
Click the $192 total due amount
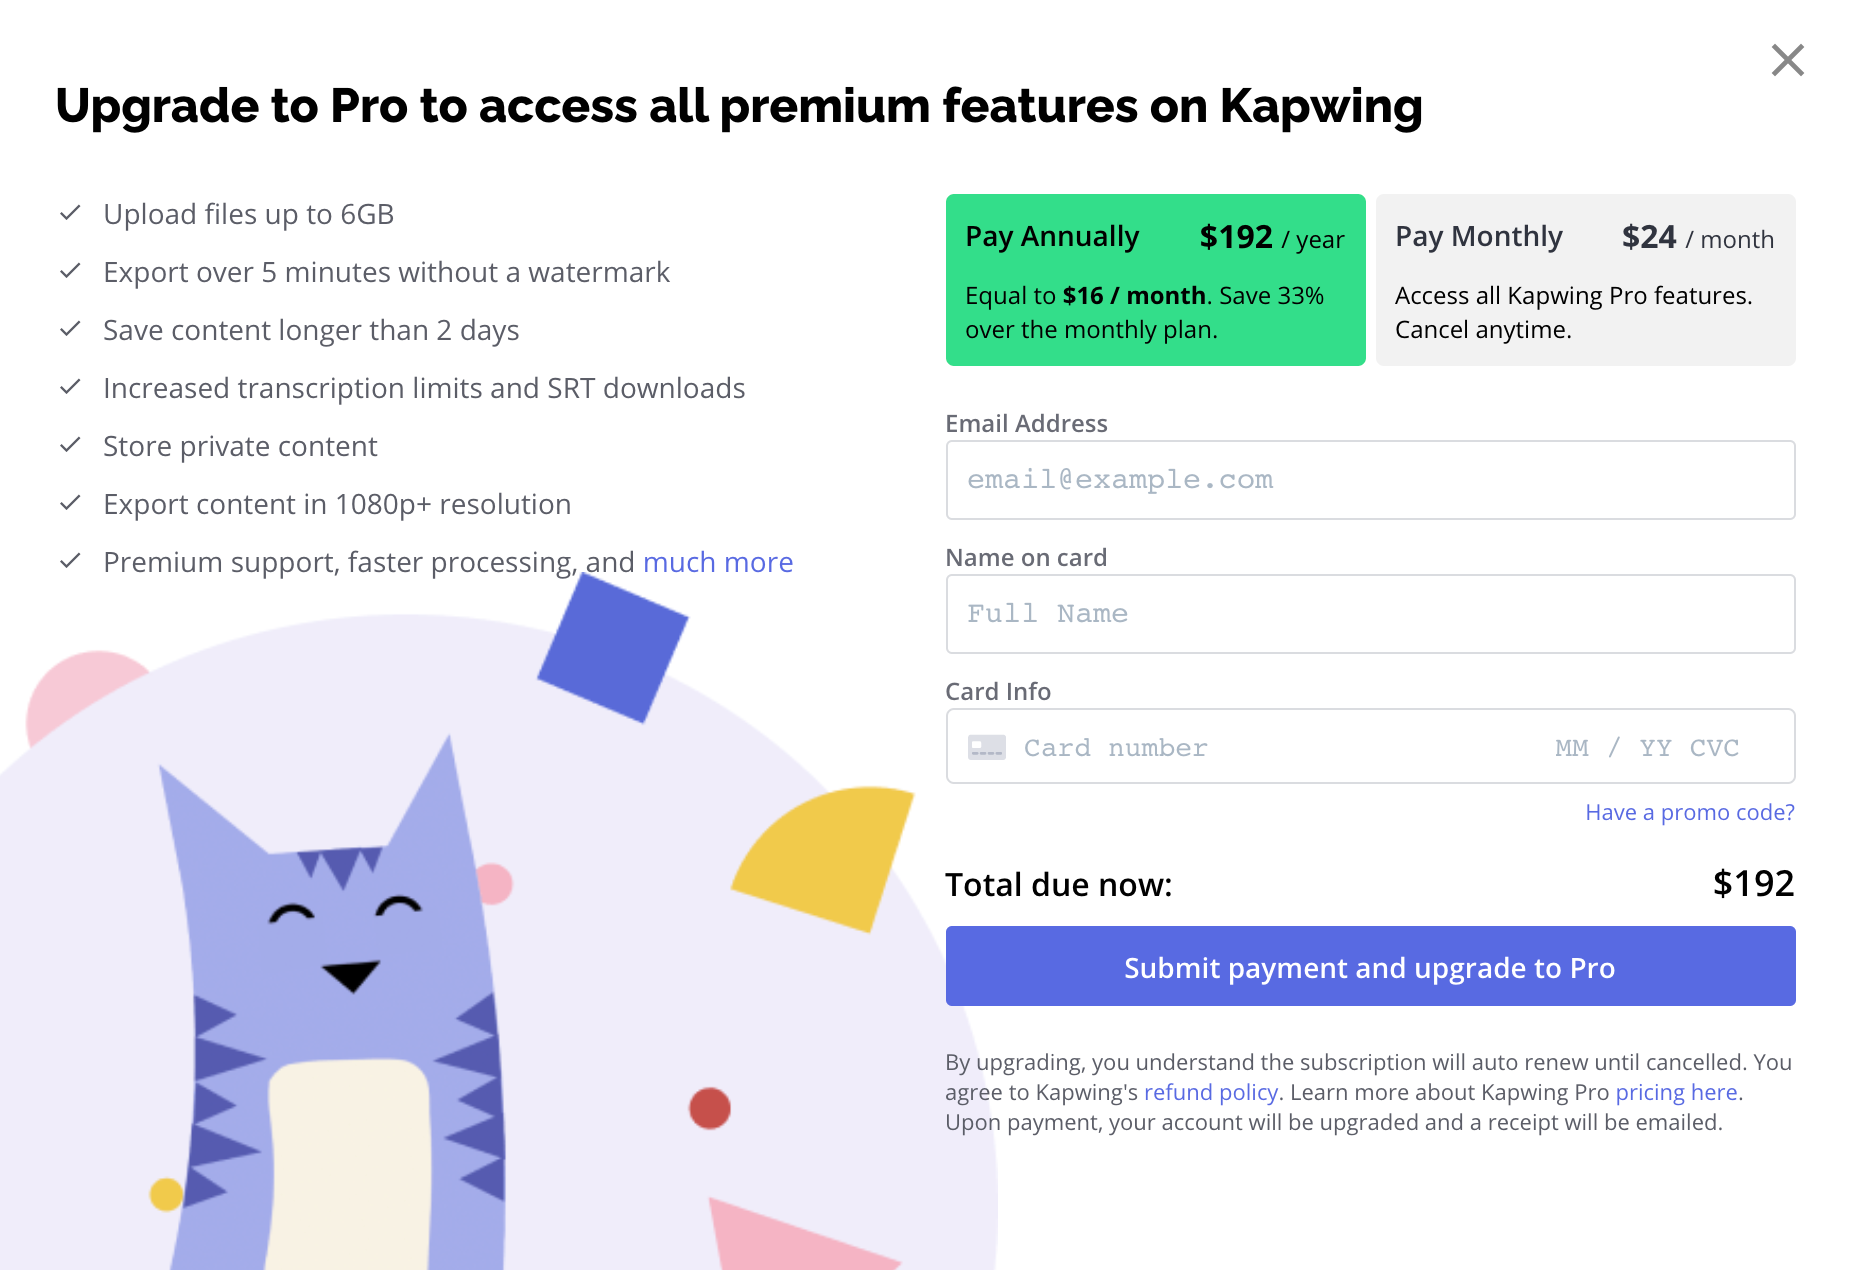(1753, 884)
